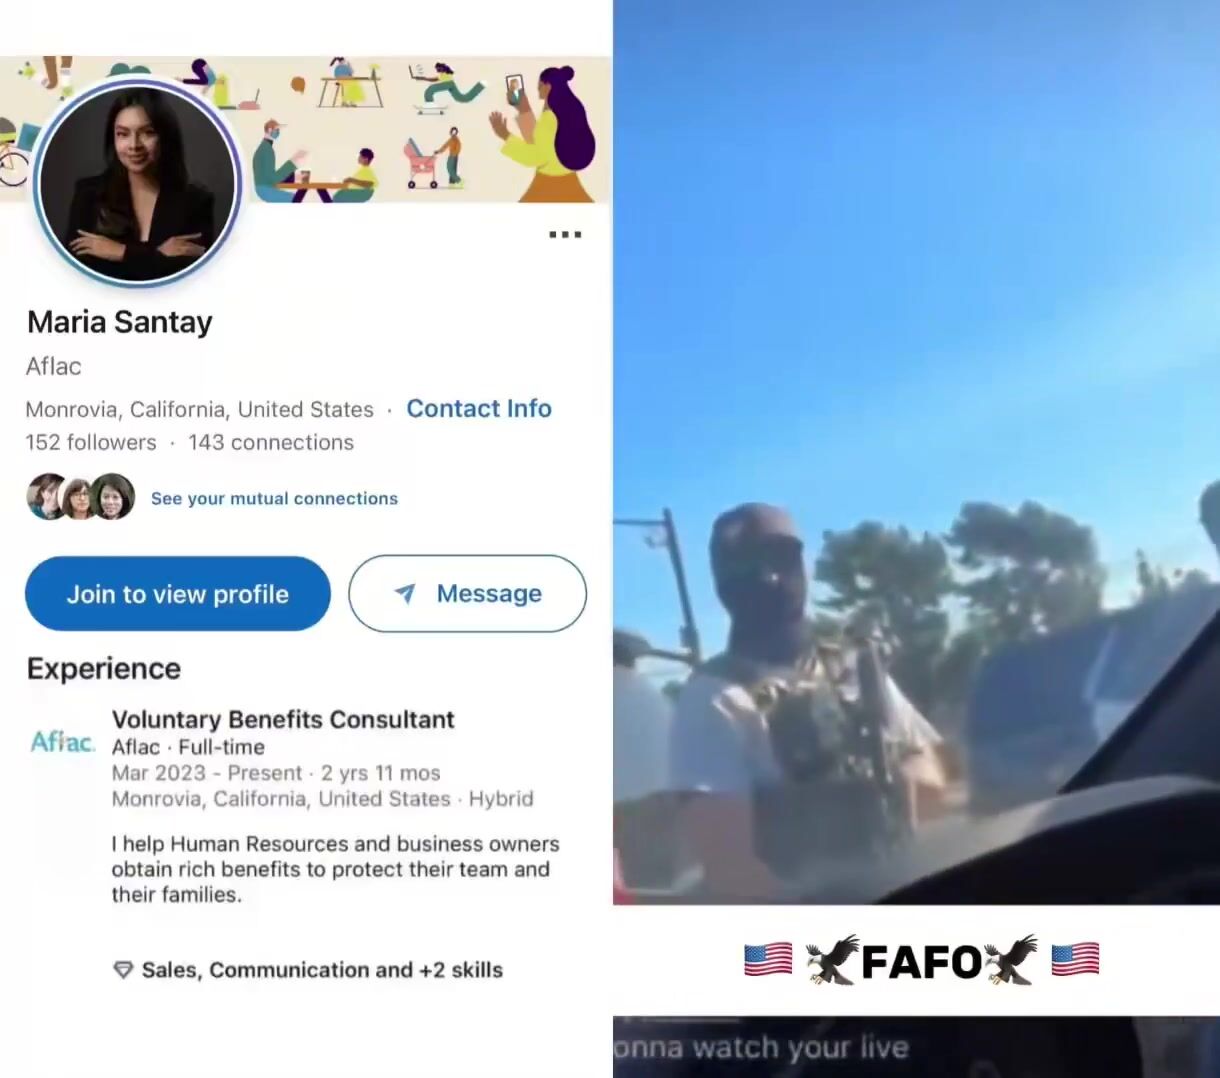Click the 152 followers count
Viewport: 1220px width, 1078px height.
[x=91, y=442]
